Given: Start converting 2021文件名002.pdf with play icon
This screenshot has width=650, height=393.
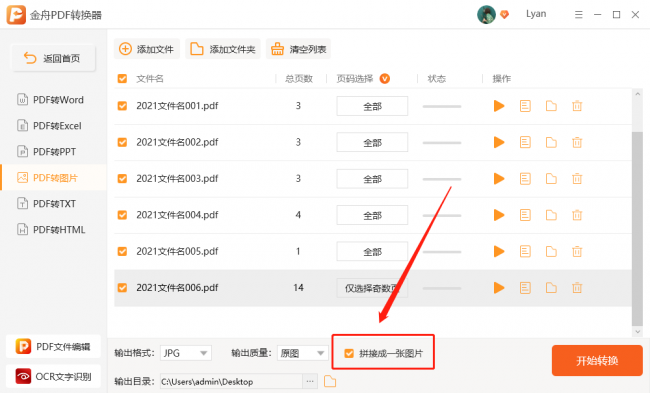Looking at the screenshot, I should [499, 143].
